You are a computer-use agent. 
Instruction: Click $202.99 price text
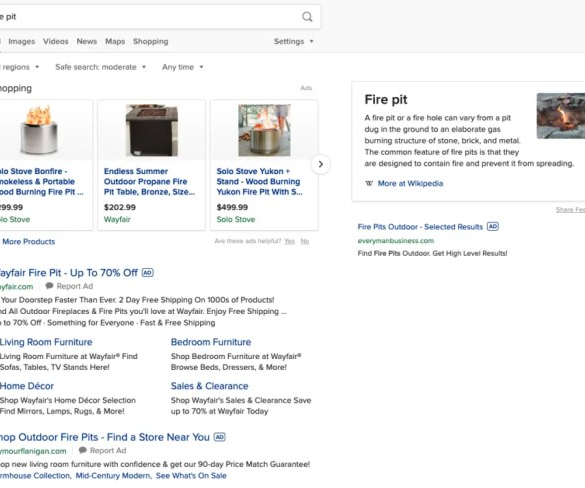120,207
